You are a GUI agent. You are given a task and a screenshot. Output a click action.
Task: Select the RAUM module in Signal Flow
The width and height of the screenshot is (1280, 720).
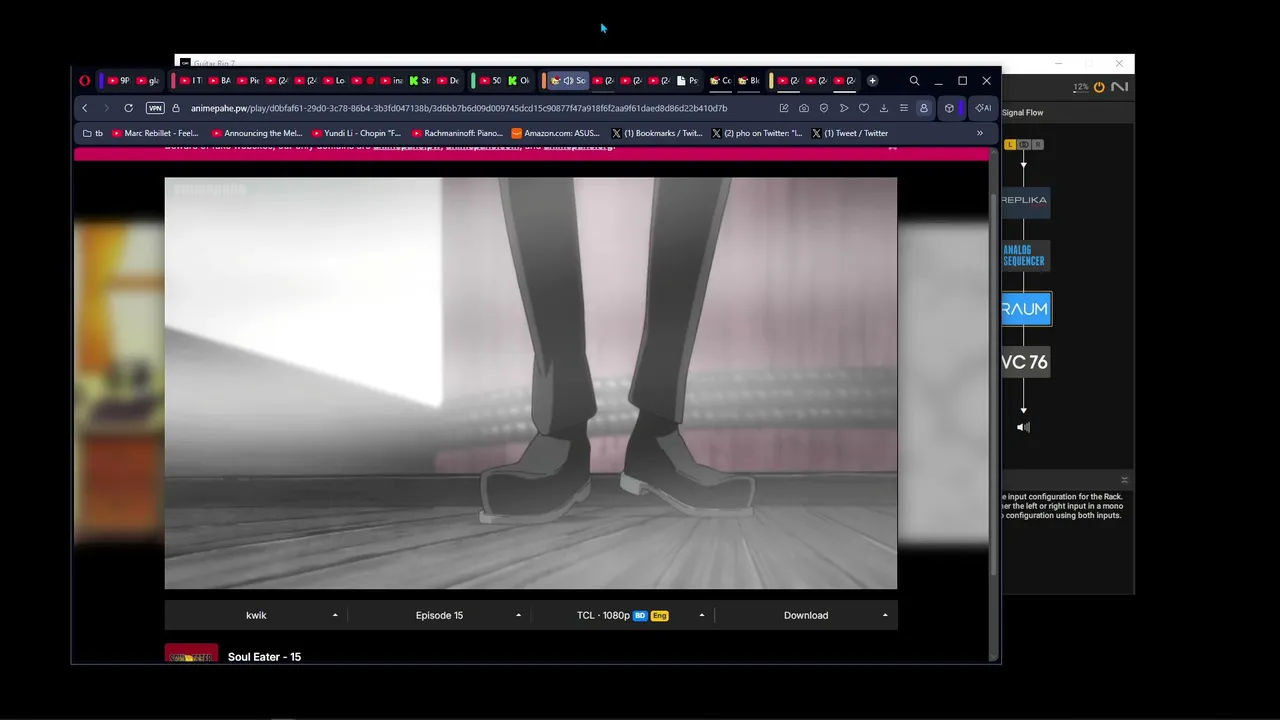tap(1026, 309)
